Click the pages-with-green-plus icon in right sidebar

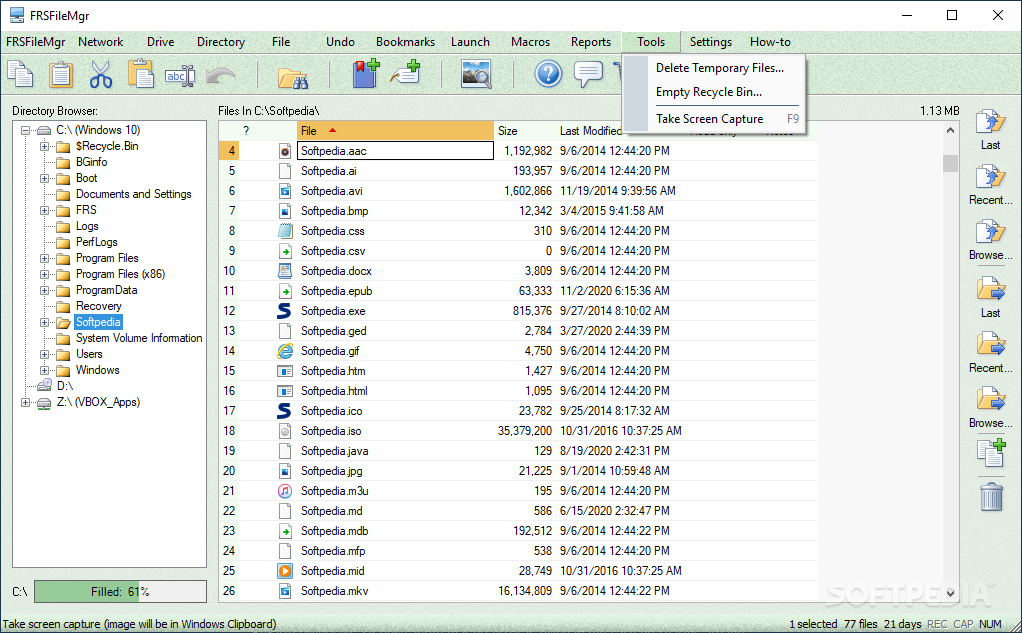(x=991, y=452)
